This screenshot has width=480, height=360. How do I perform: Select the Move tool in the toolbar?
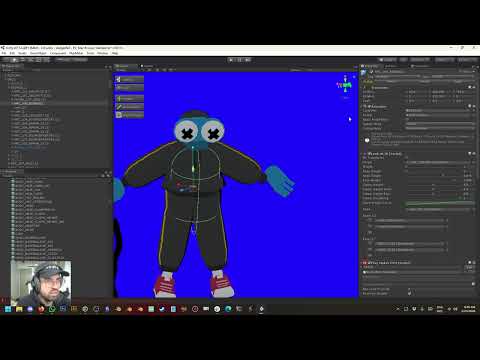14,60
